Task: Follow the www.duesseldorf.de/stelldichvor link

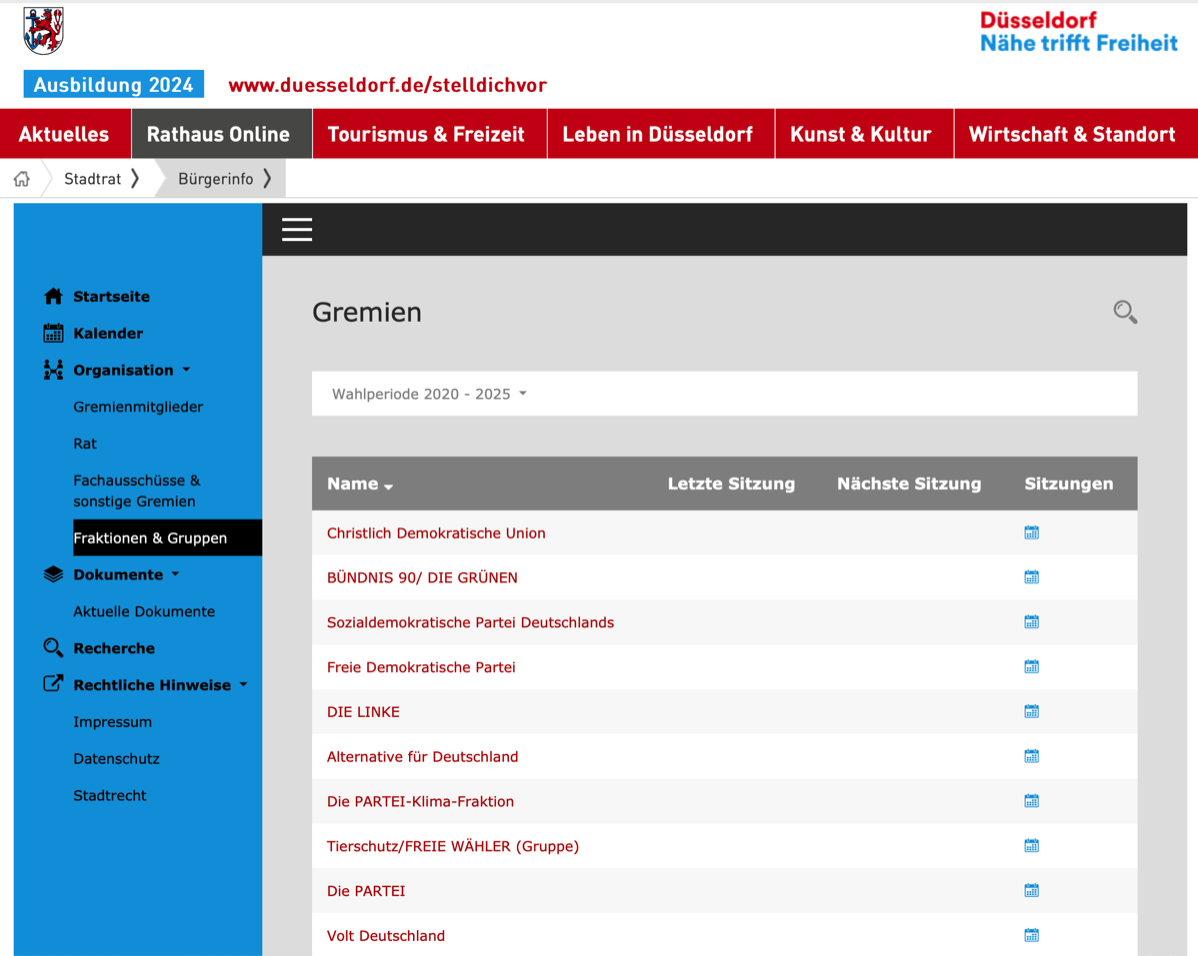Action: [387, 85]
